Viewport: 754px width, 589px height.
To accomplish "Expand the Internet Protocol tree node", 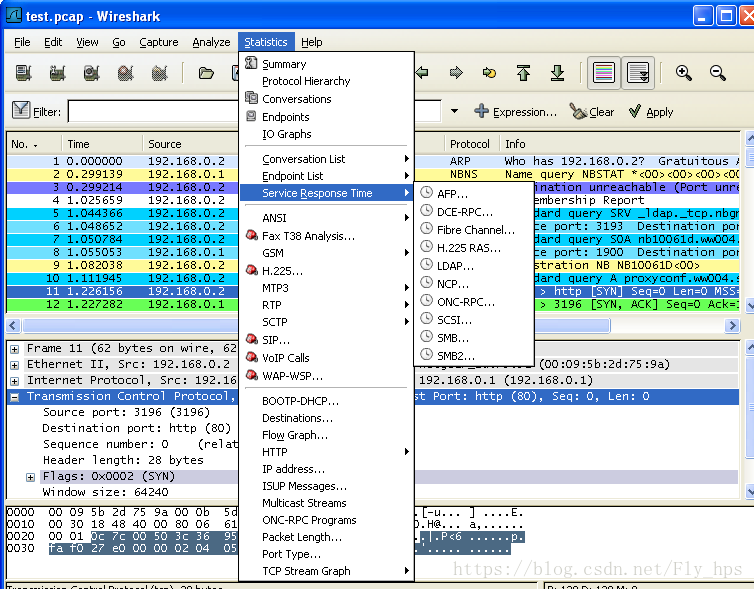I will click(x=14, y=381).
